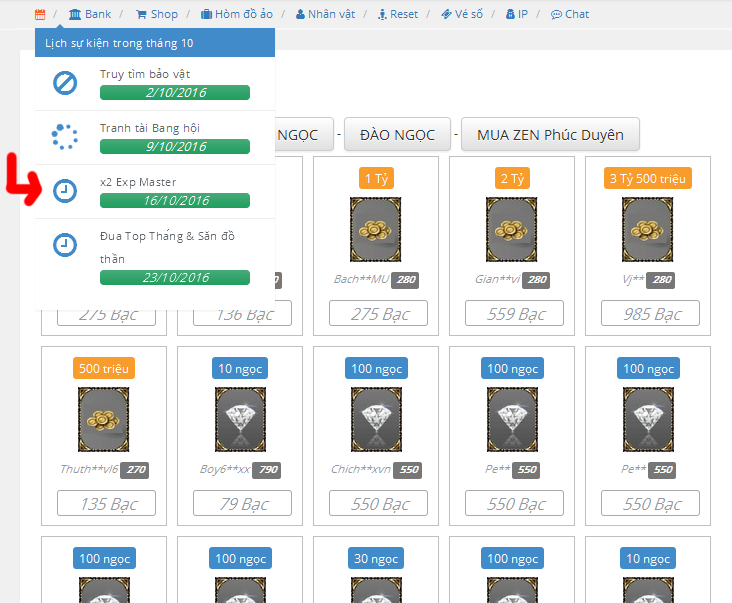Click the orange calendar icon in navigation
The width and height of the screenshot is (732, 603).
(40, 14)
